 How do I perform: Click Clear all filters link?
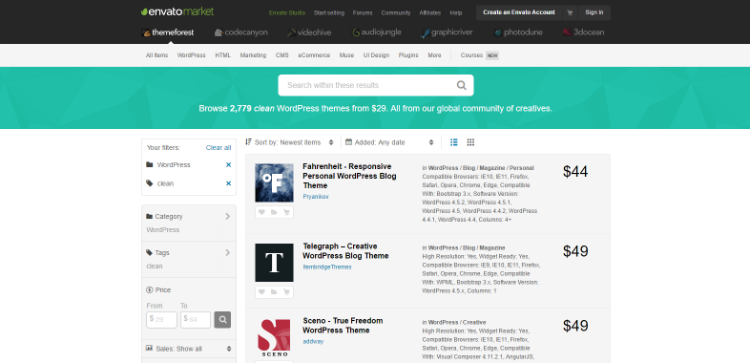point(219,148)
